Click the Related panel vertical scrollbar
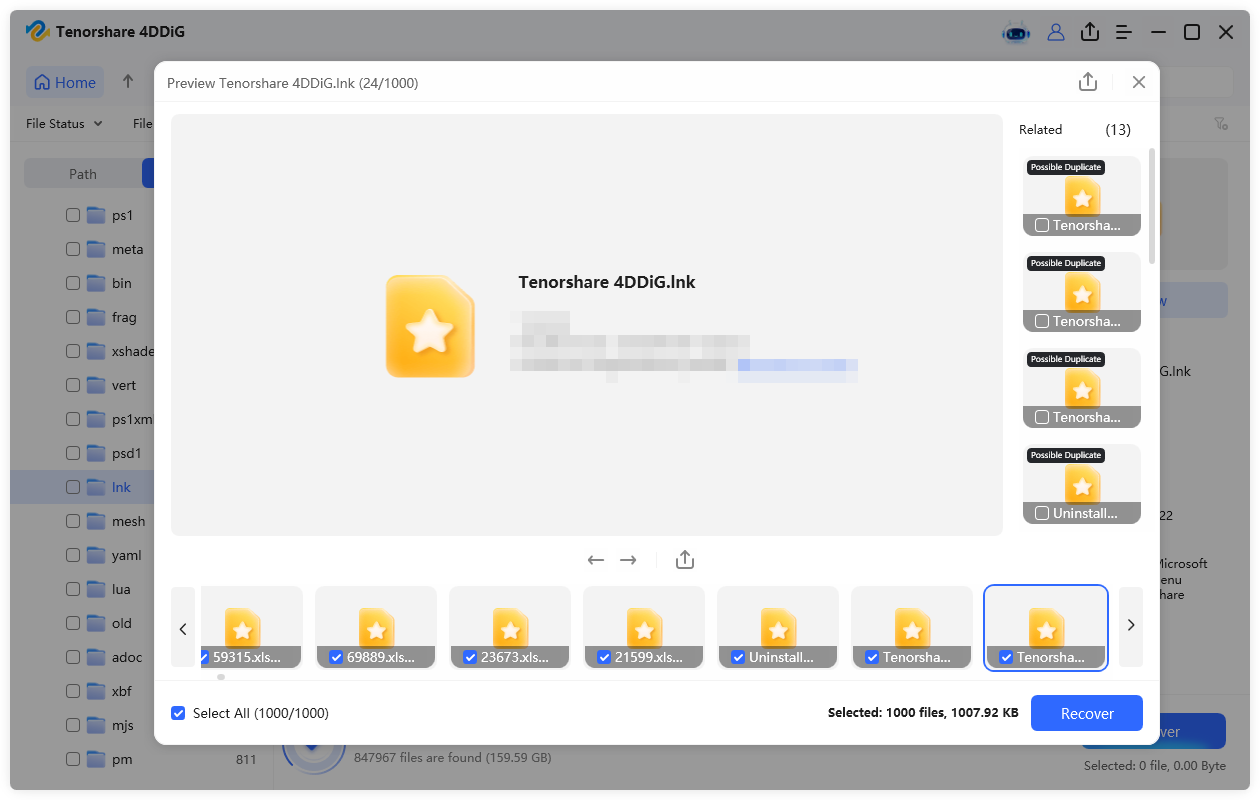The image size is (1260, 800). coord(1152,206)
